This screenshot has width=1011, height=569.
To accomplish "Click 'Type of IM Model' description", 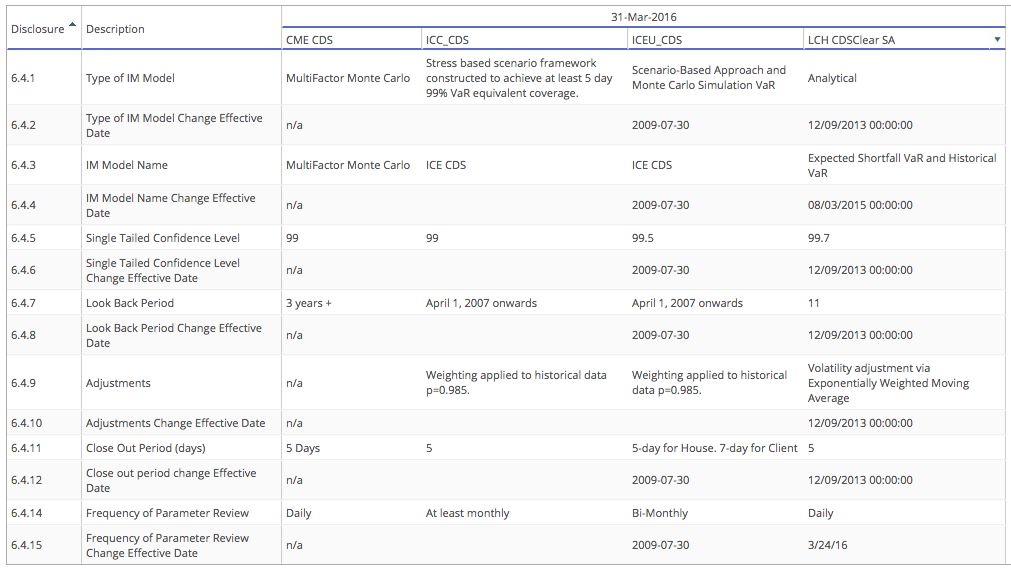I will pyautogui.click(x=130, y=78).
